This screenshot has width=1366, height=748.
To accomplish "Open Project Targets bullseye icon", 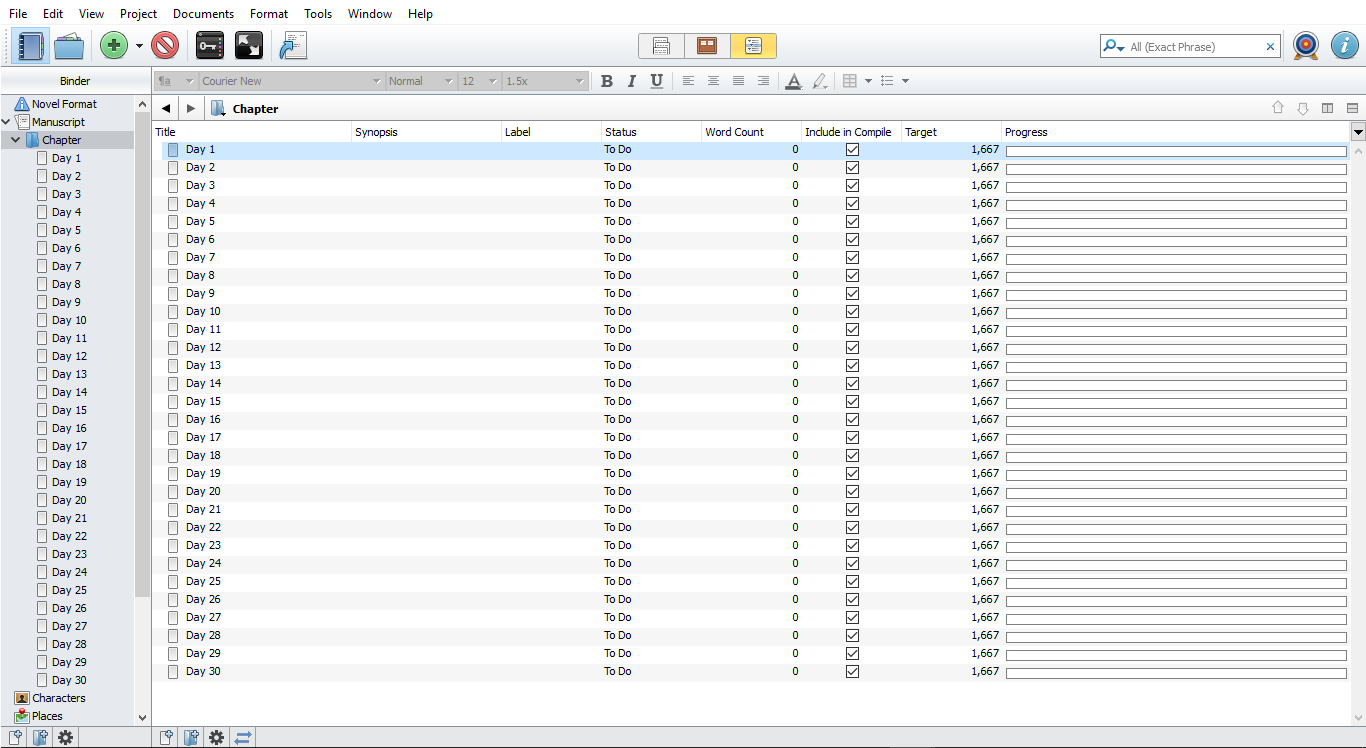I will (x=1306, y=46).
